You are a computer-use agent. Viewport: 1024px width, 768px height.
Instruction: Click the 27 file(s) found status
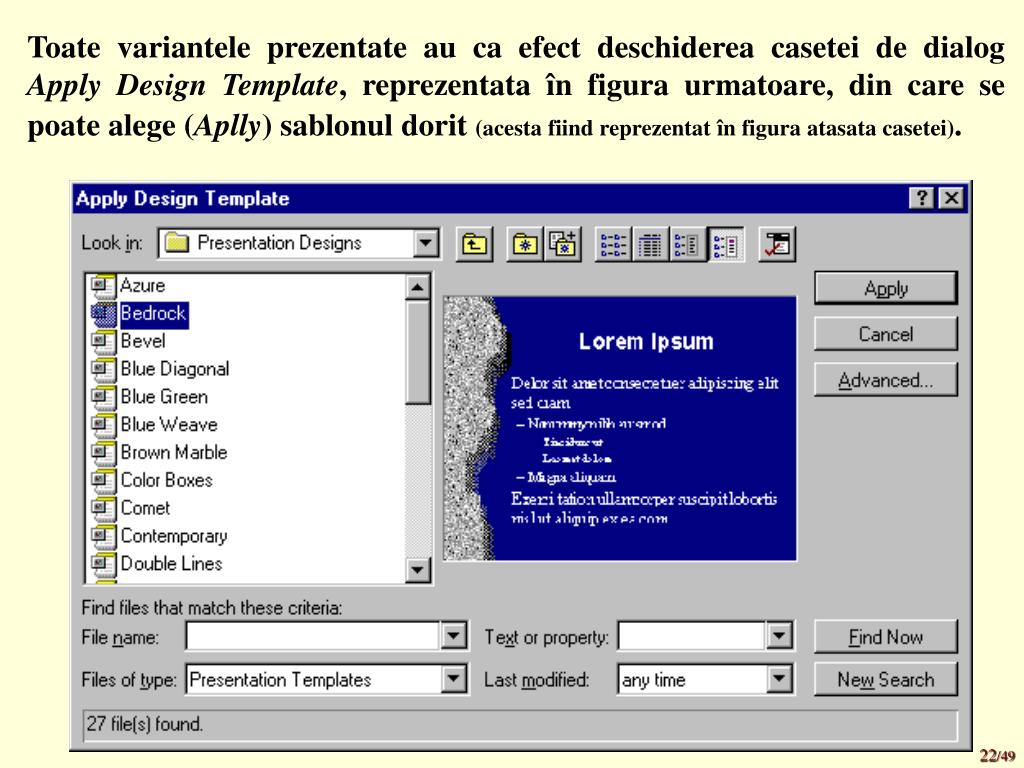145,724
